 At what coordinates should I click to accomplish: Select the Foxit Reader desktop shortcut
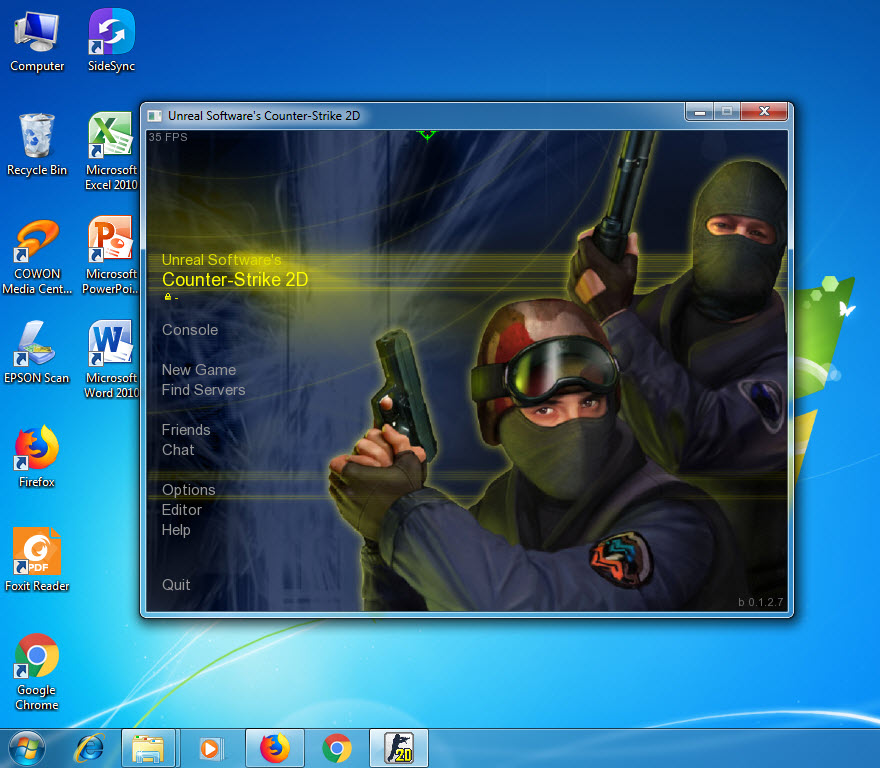[x=37, y=560]
